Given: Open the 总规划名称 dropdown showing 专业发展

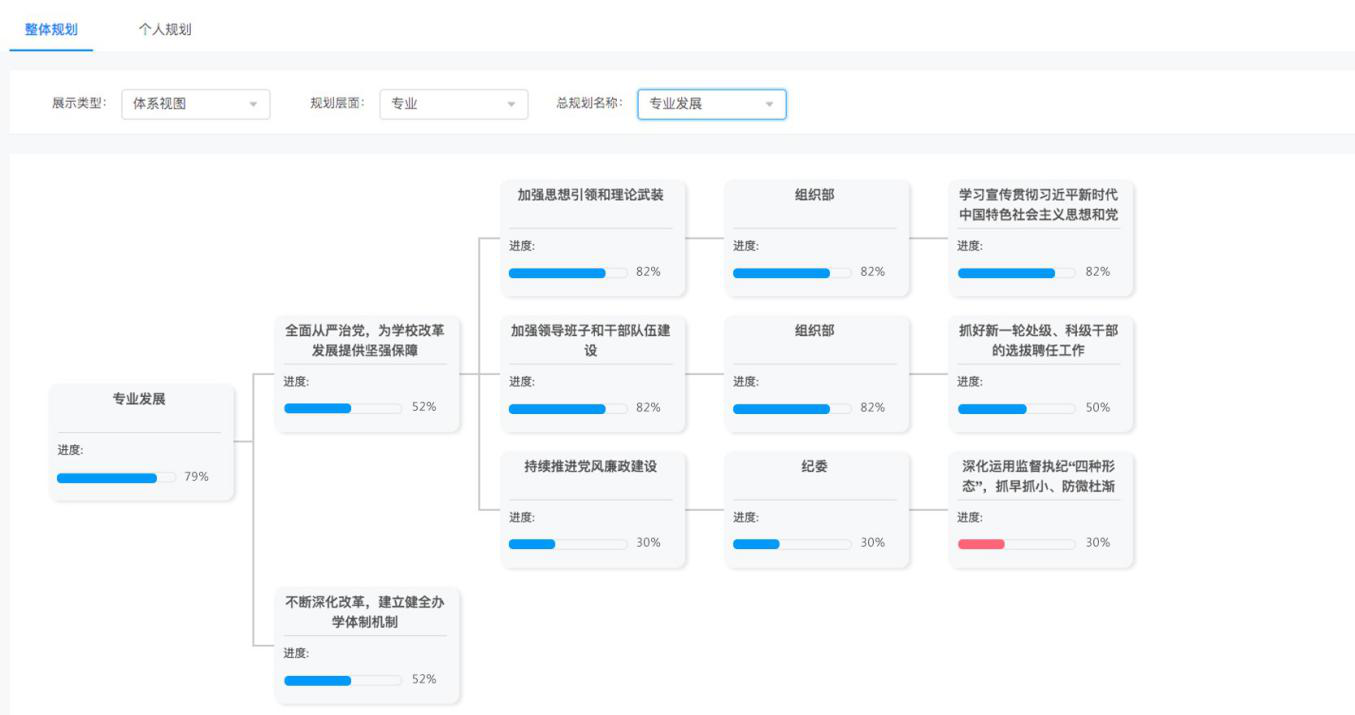Looking at the screenshot, I should coord(711,104).
